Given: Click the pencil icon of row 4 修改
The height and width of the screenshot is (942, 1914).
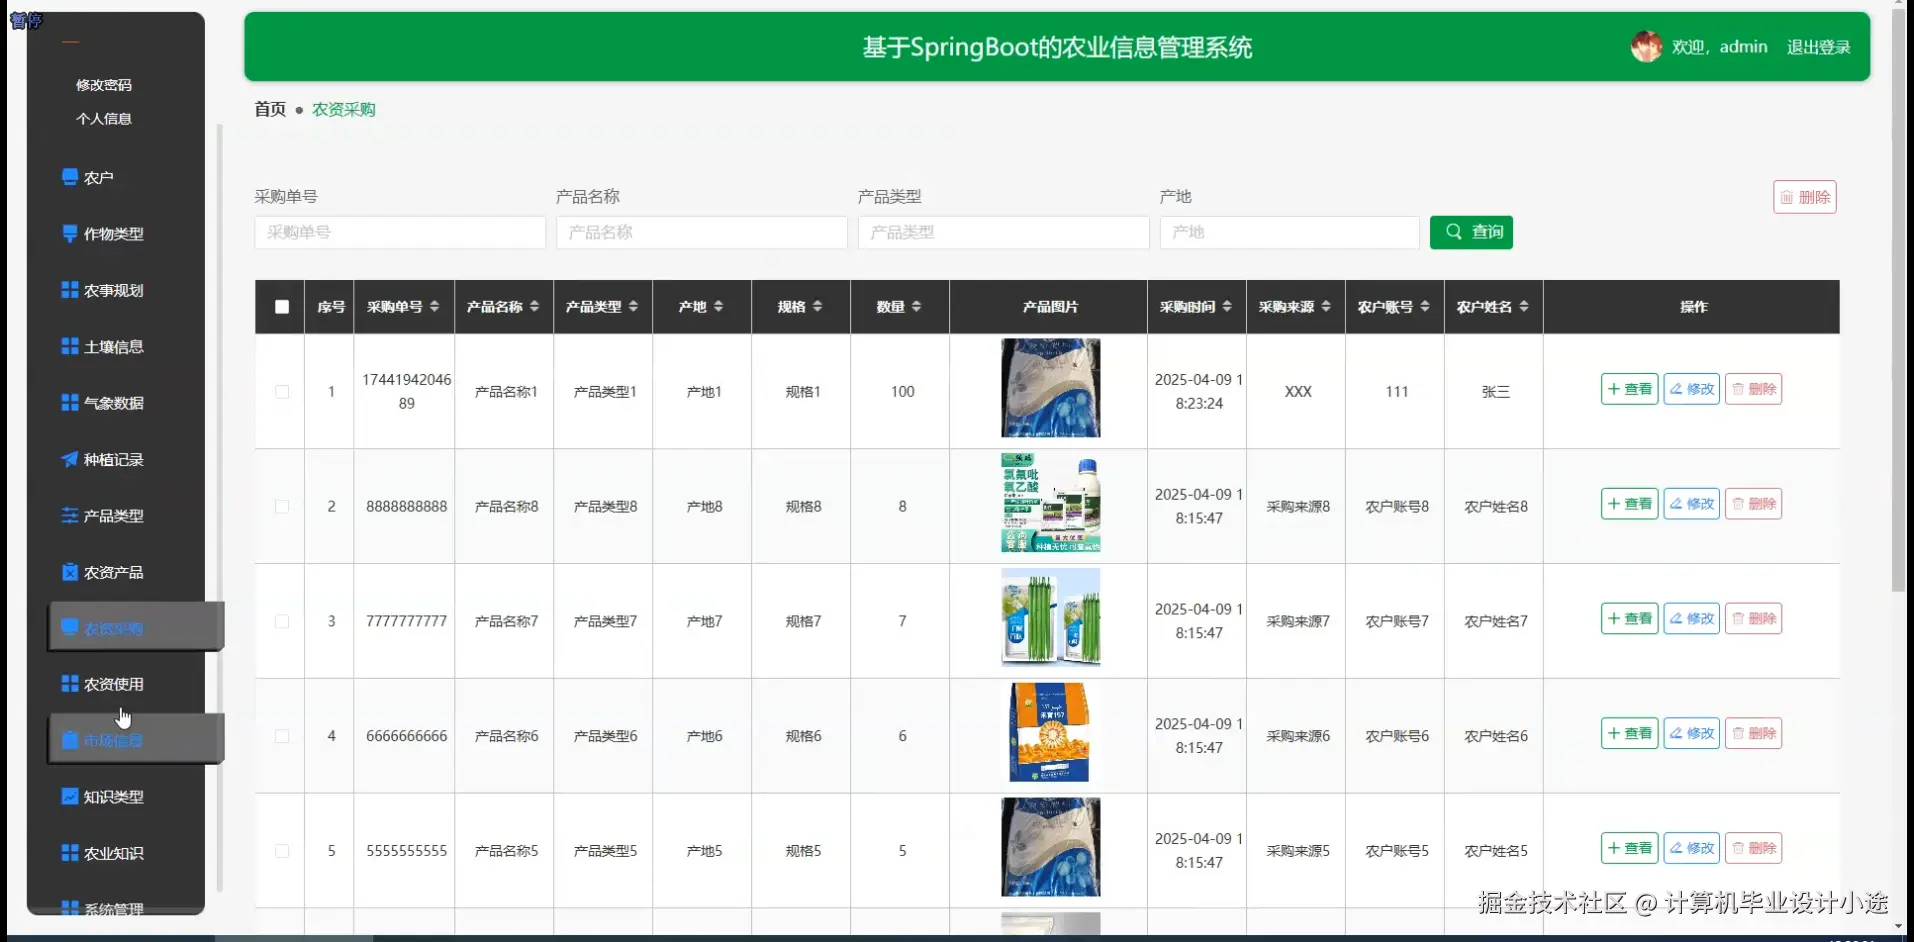Looking at the screenshot, I should pyautogui.click(x=1676, y=733).
